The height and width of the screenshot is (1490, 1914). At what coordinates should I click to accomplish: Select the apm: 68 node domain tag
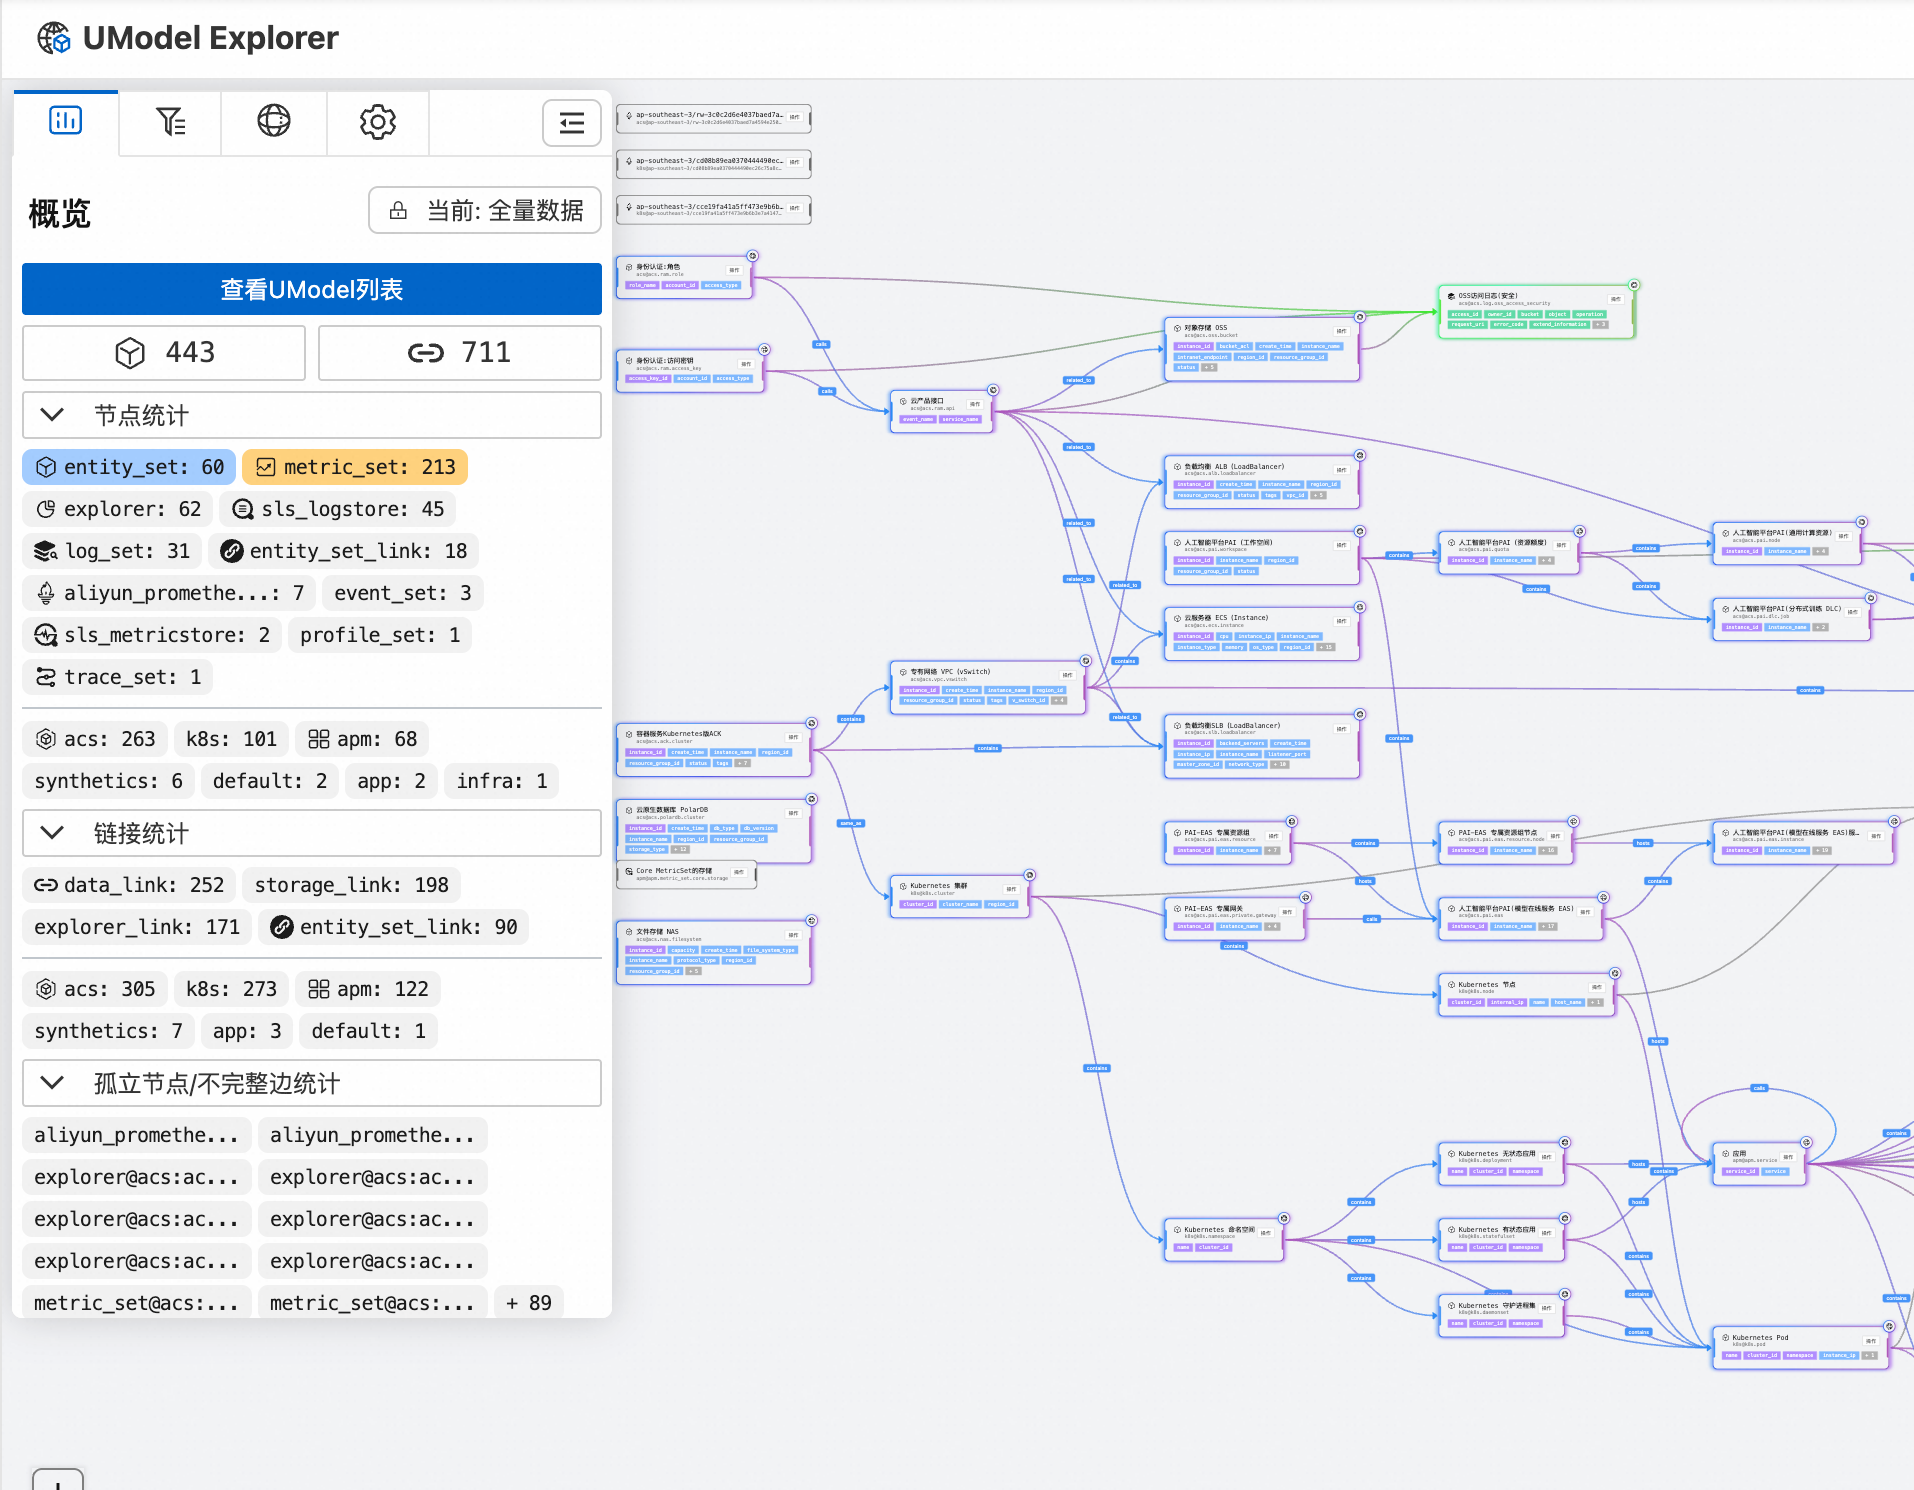click(362, 739)
